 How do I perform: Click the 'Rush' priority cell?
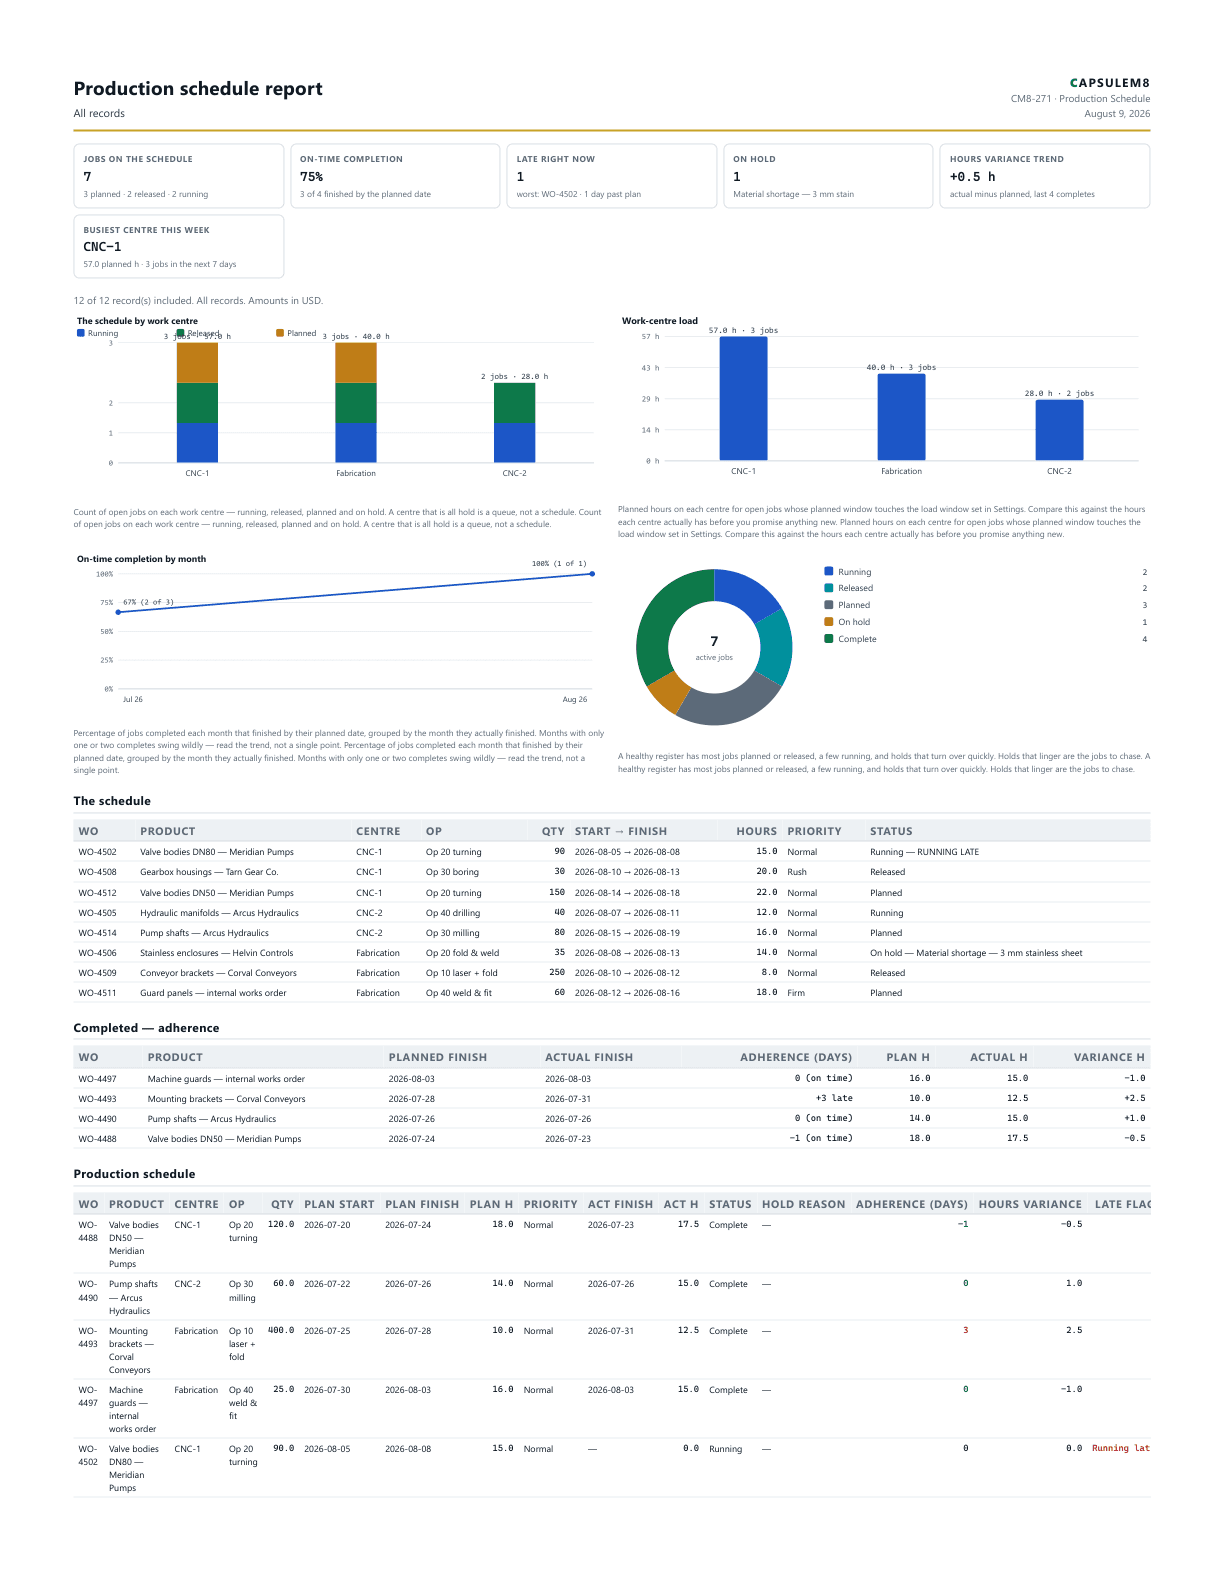[796, 872]
